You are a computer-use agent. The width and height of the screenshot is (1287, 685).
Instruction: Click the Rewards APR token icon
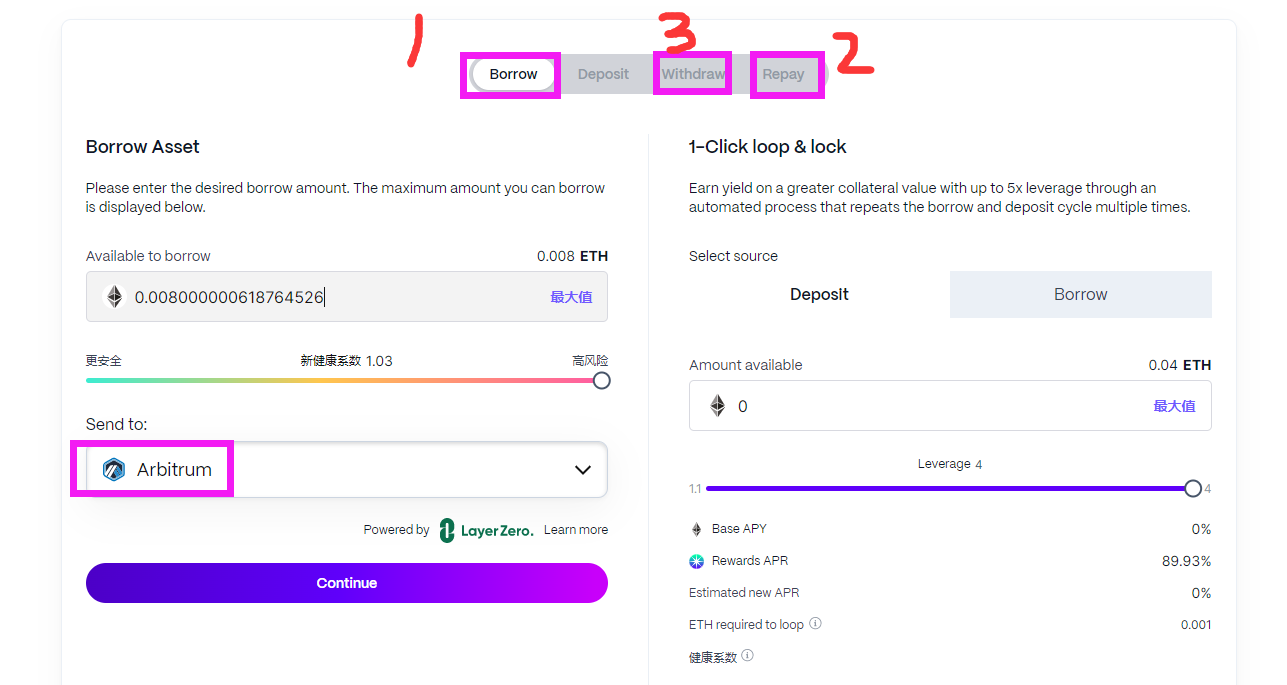[x=697, y=561]
